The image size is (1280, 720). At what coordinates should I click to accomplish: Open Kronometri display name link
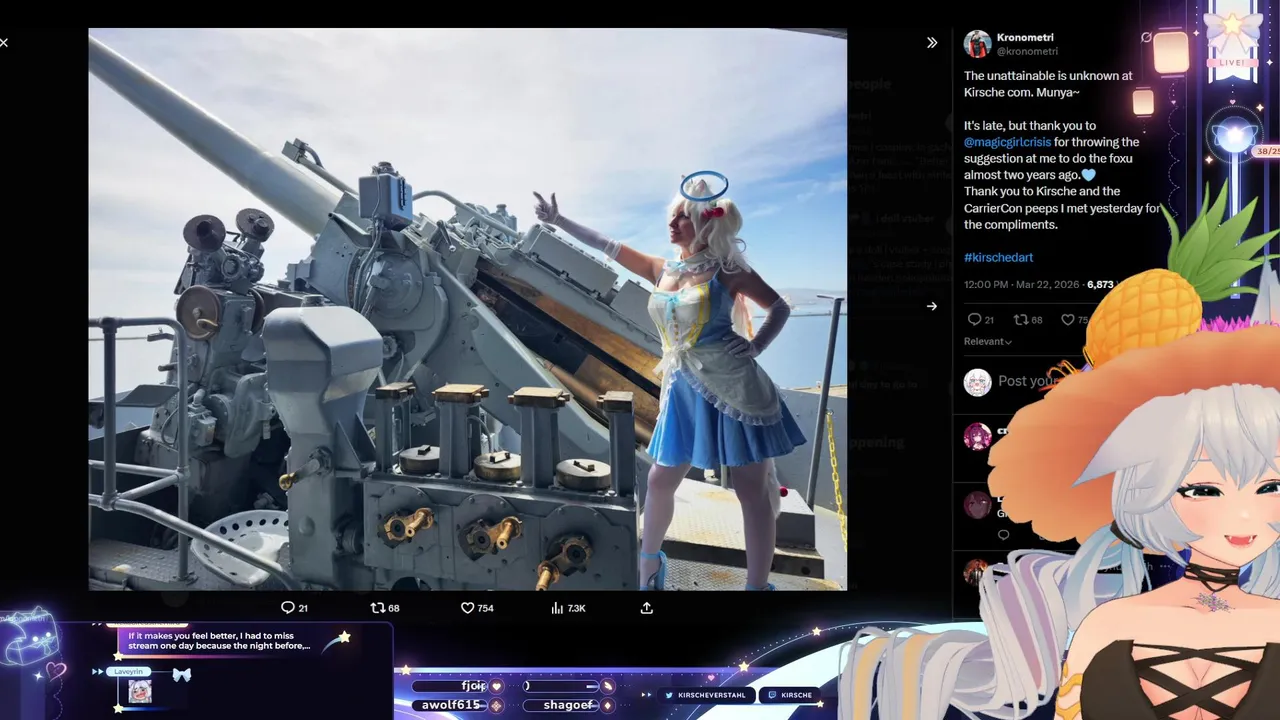1025,37
